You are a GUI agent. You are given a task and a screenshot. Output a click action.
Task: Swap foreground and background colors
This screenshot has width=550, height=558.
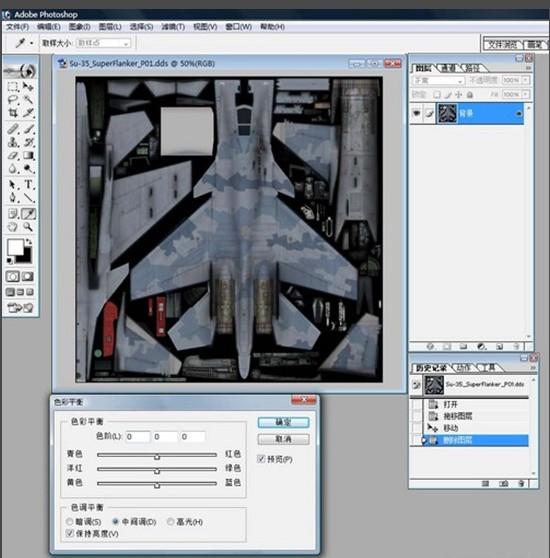pos(28,242)
